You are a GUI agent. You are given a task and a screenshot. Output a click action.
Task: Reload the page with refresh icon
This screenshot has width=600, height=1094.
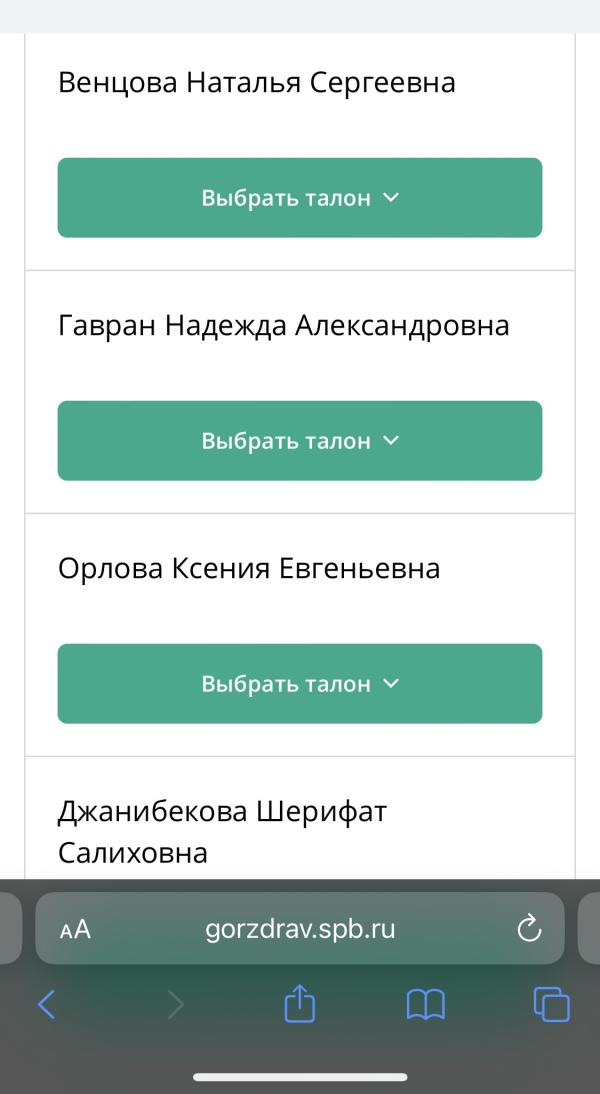529,929
